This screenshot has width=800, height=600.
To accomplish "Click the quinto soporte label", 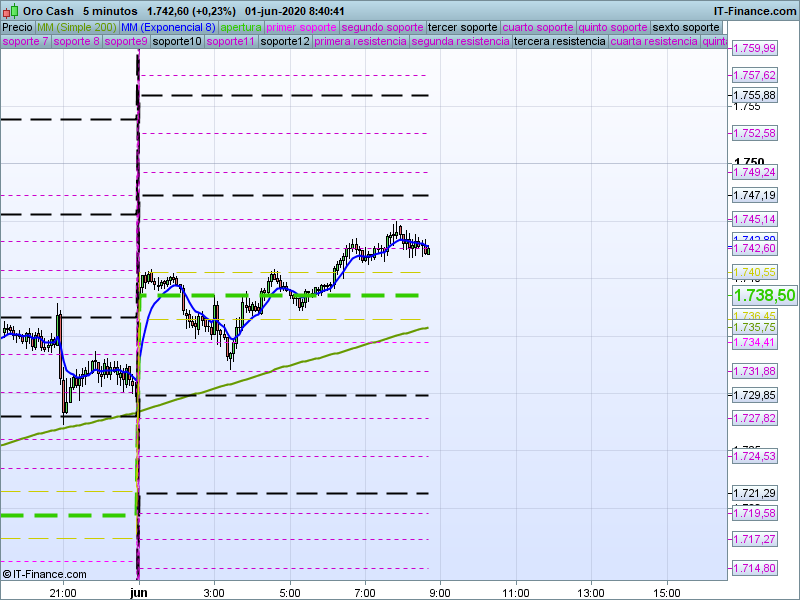I will click(613, 28).
